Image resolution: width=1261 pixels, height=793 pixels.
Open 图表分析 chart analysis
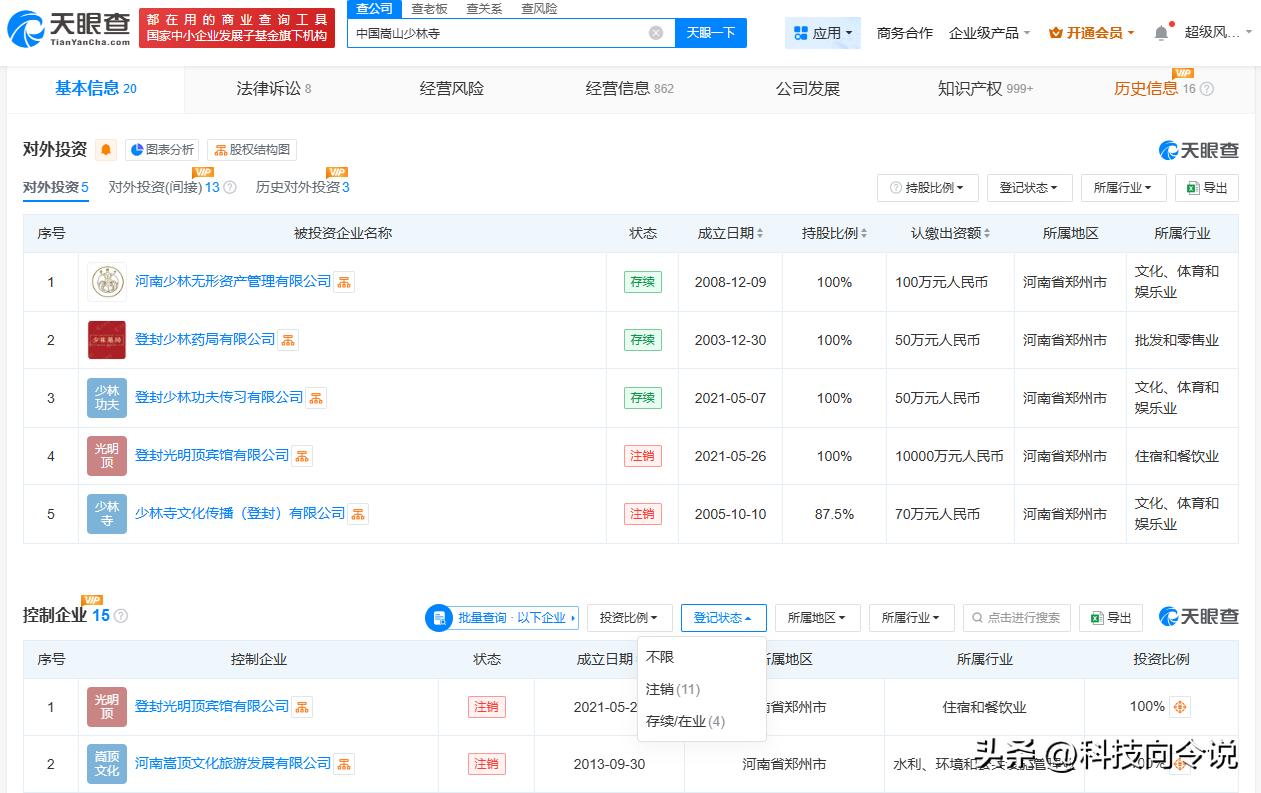161,150
